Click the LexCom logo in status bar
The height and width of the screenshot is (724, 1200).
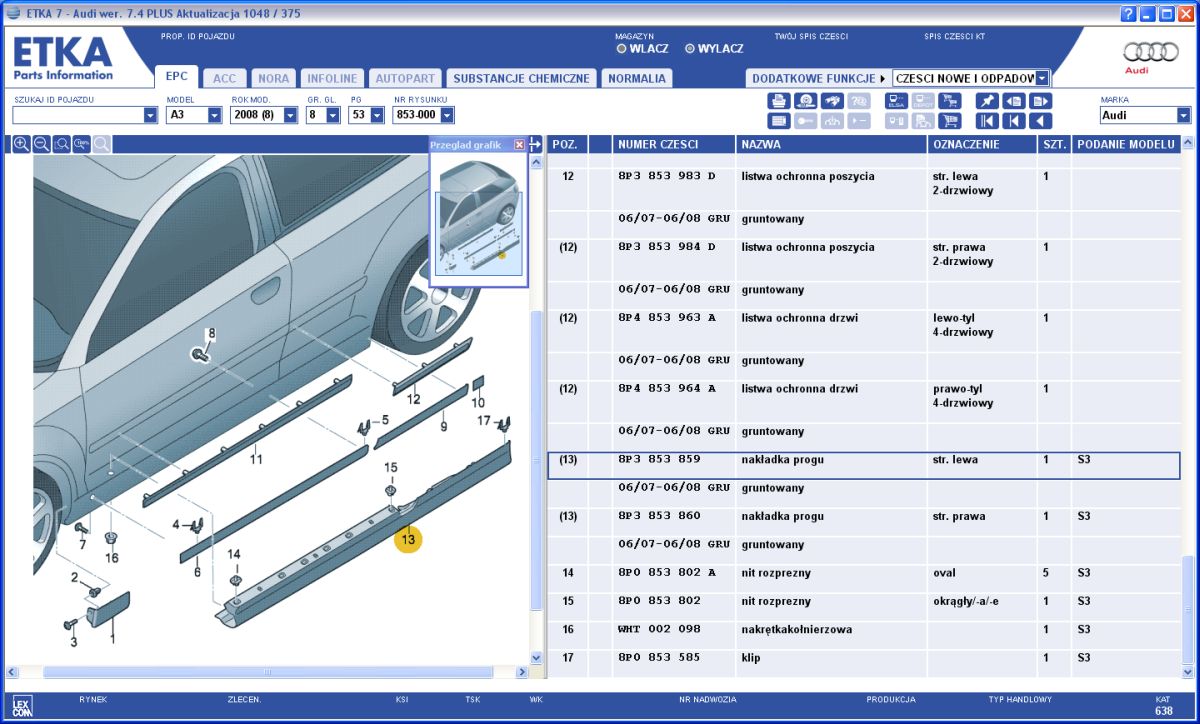tap(23, 705)
